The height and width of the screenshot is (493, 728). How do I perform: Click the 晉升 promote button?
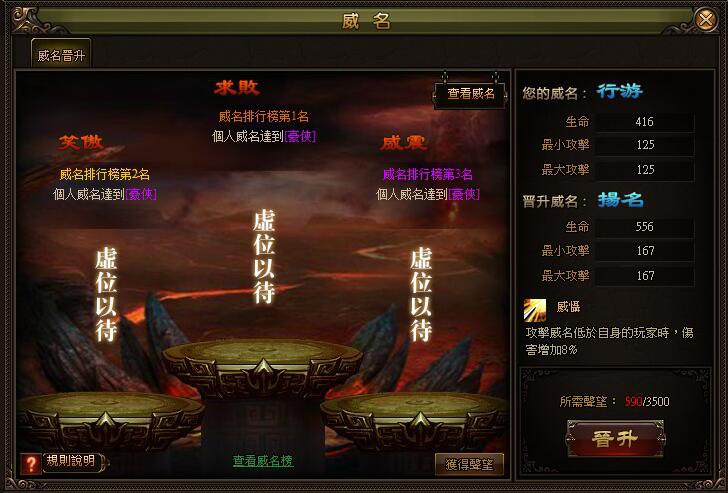615,439
